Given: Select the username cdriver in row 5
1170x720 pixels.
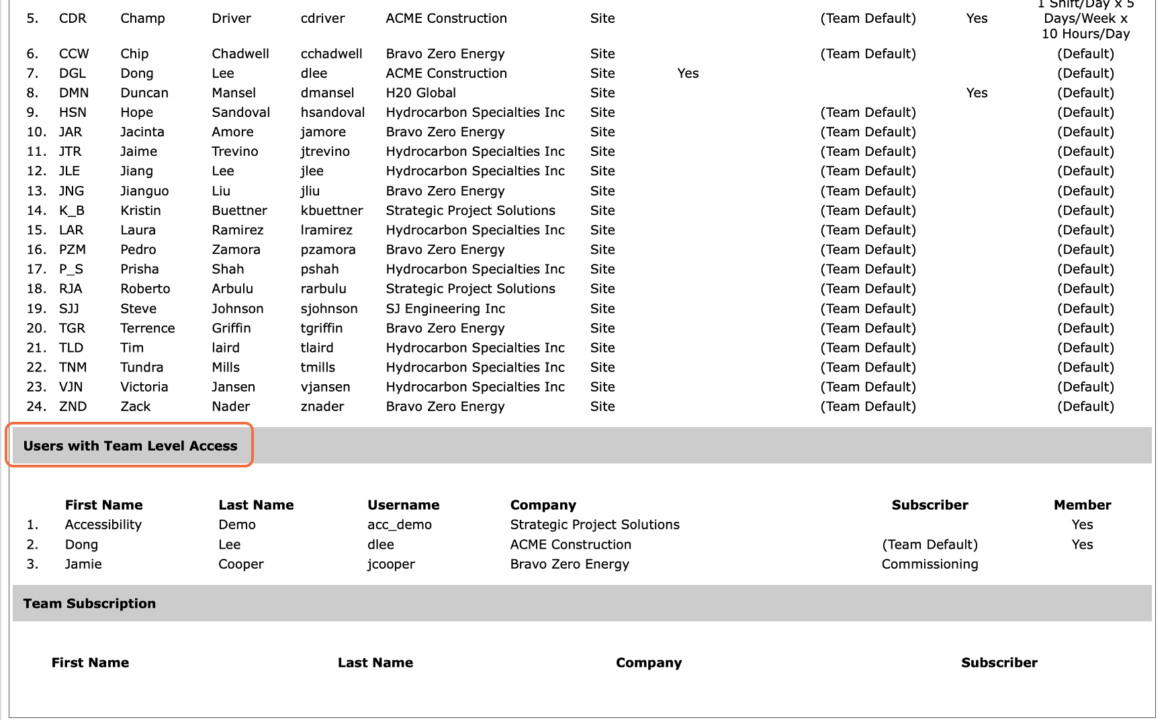Looking at the screenshot, I should 322,18.
